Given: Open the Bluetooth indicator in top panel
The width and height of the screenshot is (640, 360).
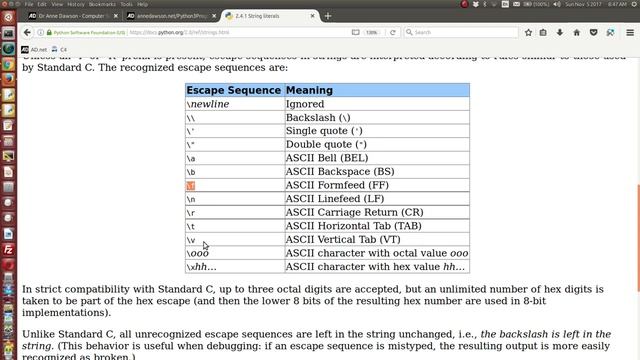Looking at the screenshot, I should (485, 4).
